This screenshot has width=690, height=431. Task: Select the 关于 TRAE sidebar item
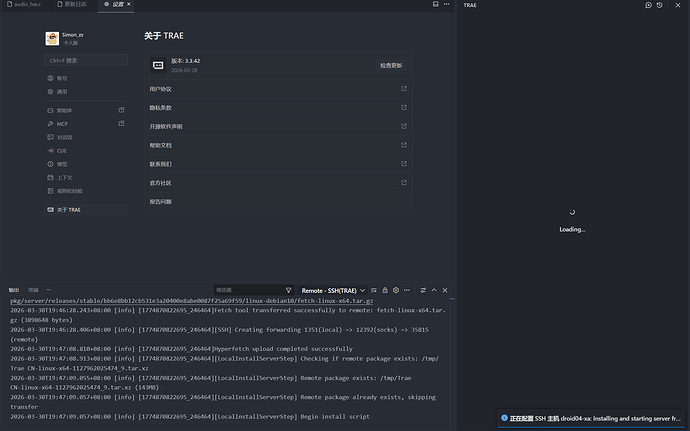click(x=86, y=210)
